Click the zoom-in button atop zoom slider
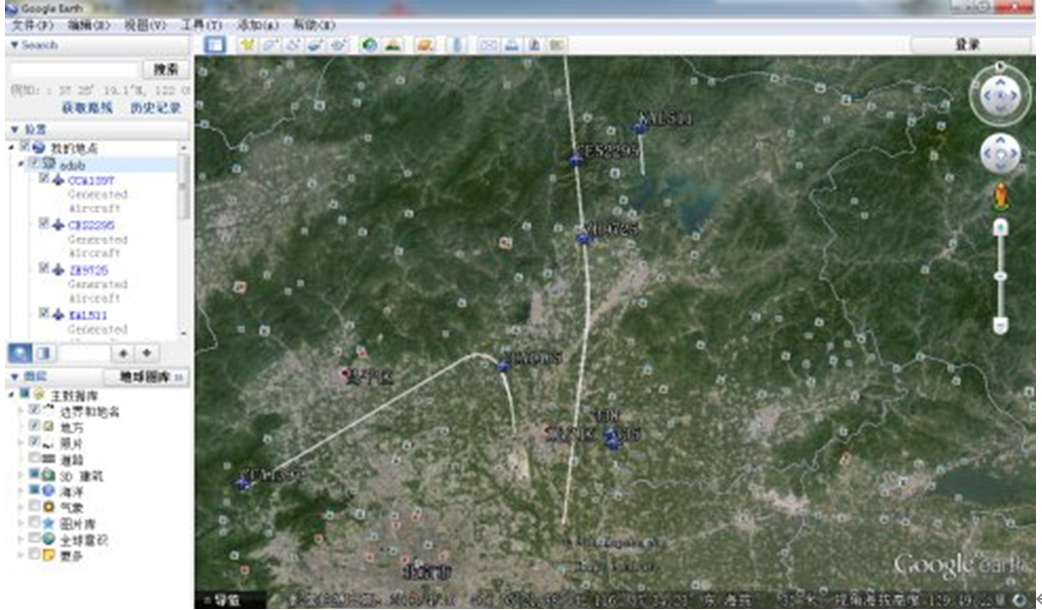The image size is (1042, 610). pyautogui.click(x=1001, y=229)
